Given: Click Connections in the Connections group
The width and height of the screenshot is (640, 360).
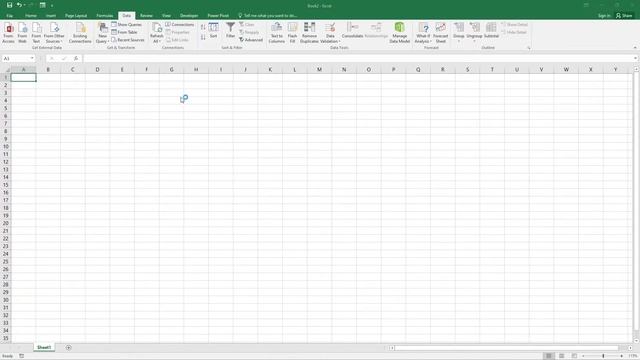Looking at the screenshot, I should [180, 24].
